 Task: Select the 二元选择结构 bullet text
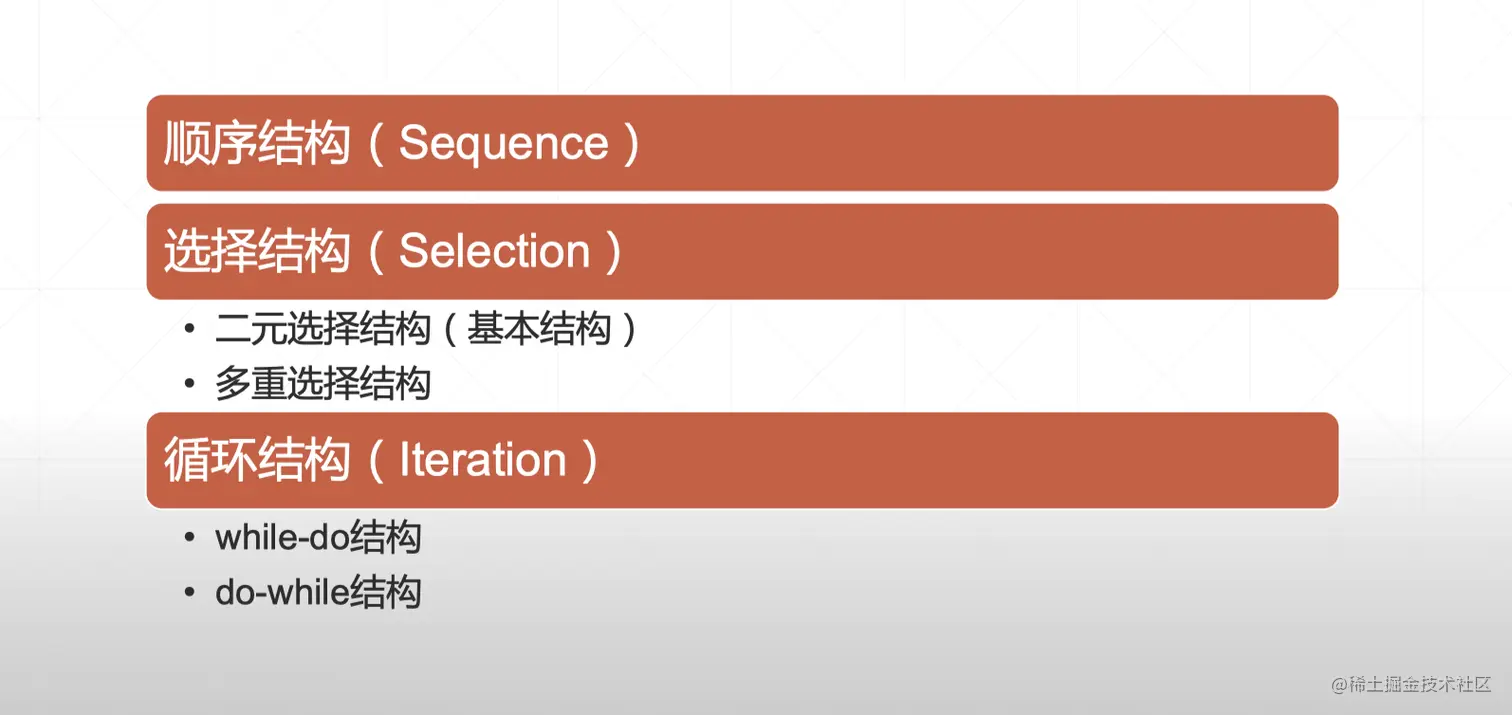coord(323,330)
